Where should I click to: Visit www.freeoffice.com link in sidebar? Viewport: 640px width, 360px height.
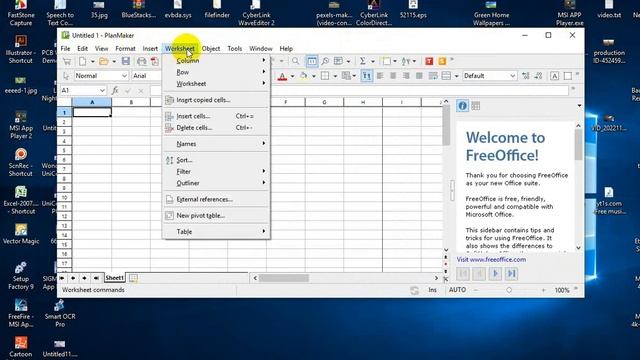click(x=491, y=260)
